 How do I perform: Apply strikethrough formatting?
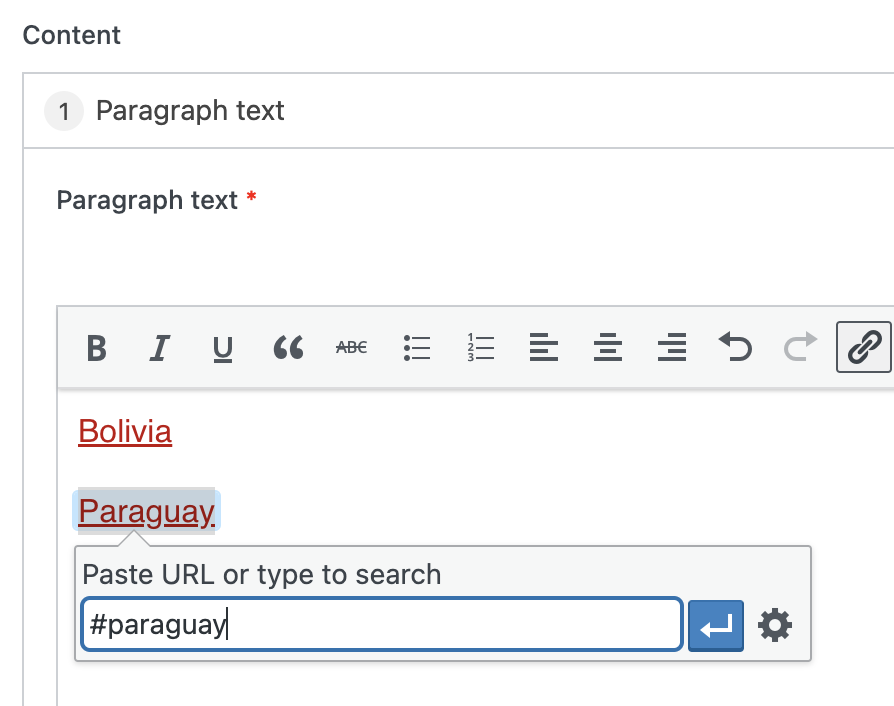click(x=351, y=348)
